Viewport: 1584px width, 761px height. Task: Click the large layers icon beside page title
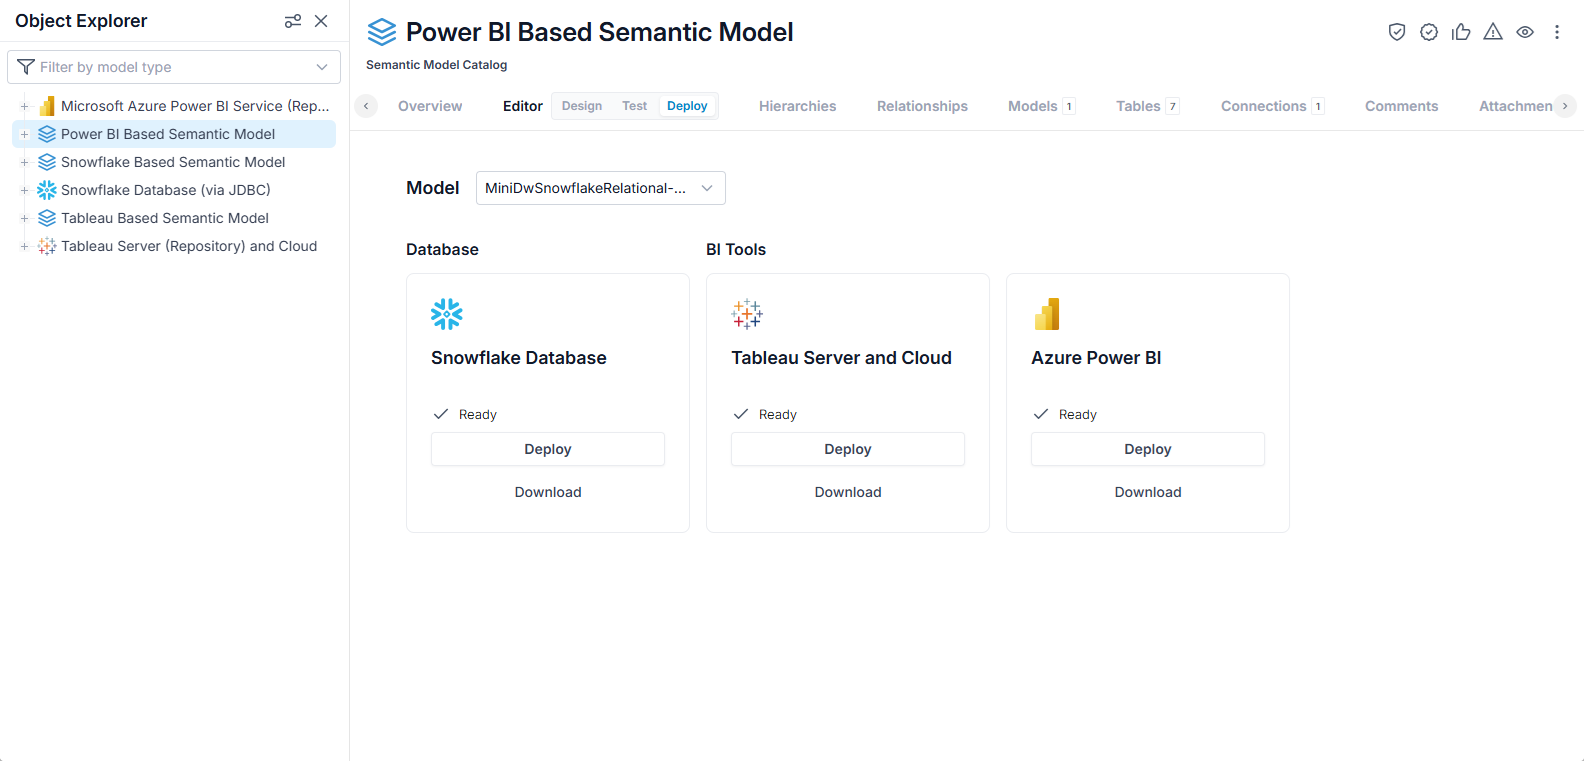tap(382, 32)
